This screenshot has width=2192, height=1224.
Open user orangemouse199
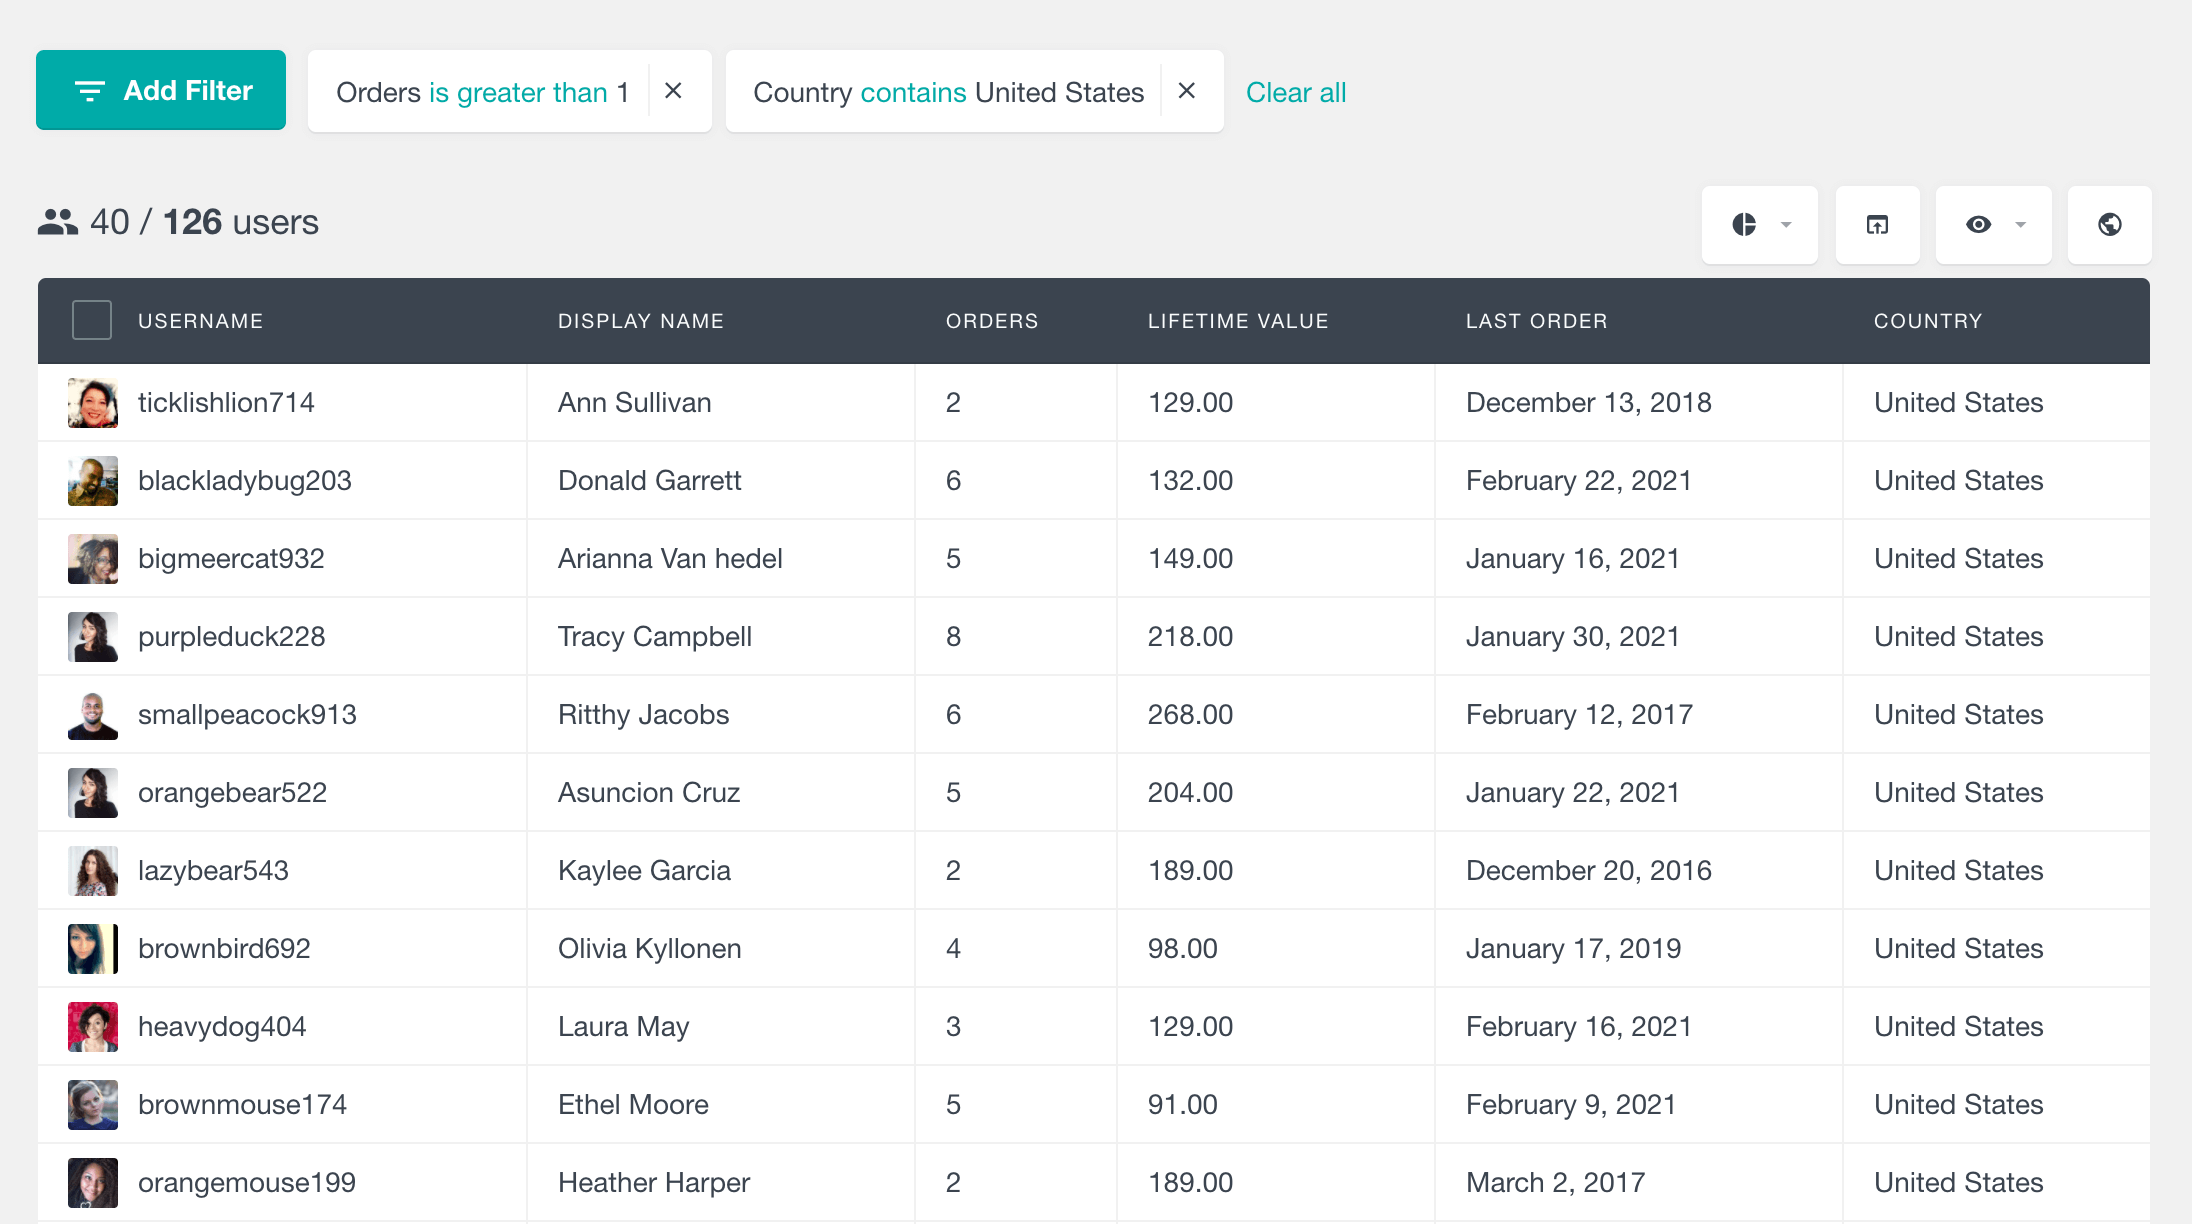(247, 1182)
